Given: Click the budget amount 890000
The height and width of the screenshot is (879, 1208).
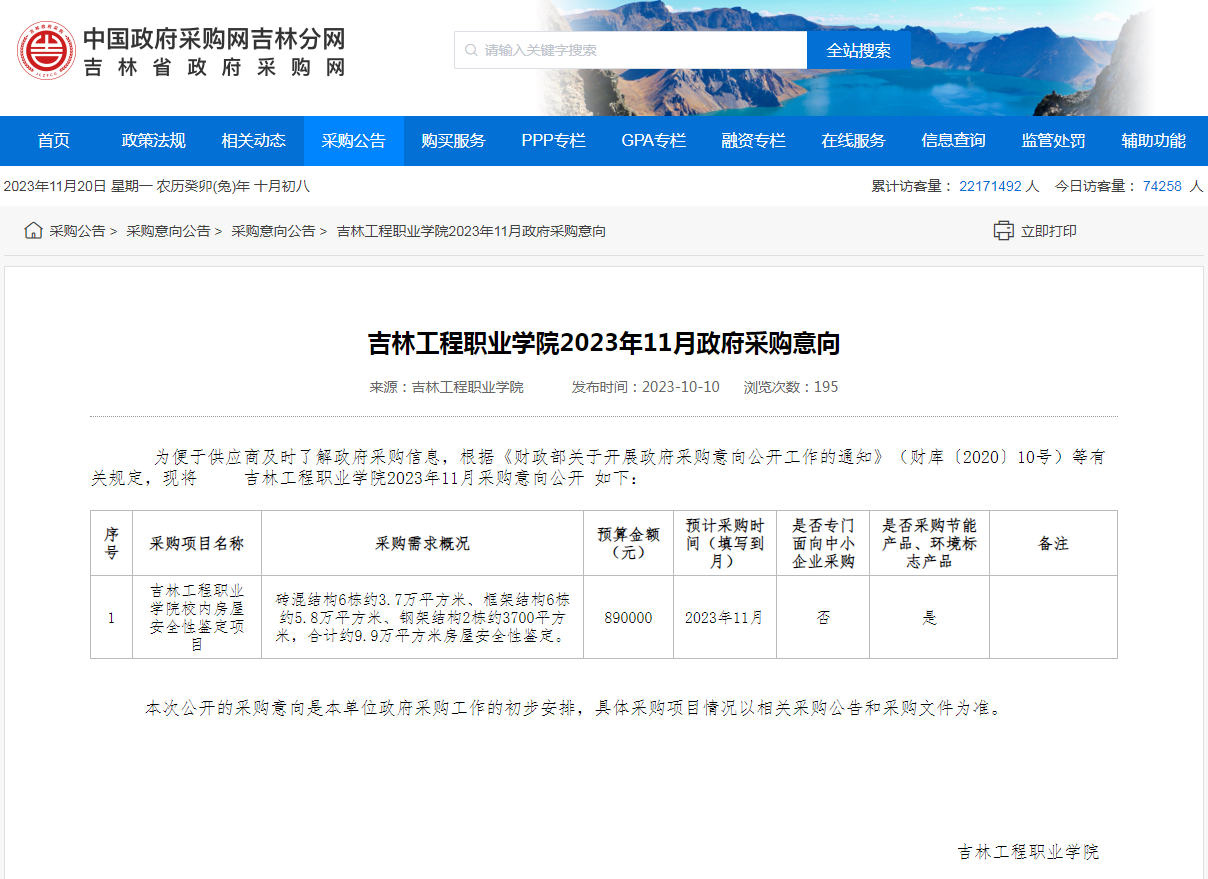Looking at the screenshot, I should [628, 617].
